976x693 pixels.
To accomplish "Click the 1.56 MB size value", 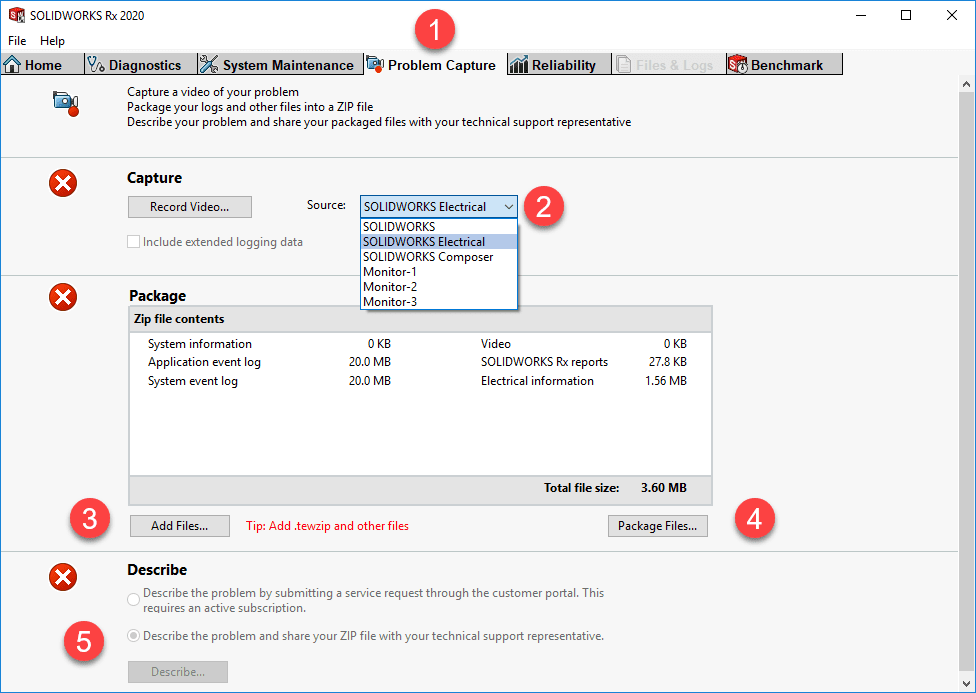I will tap(665, 380).
